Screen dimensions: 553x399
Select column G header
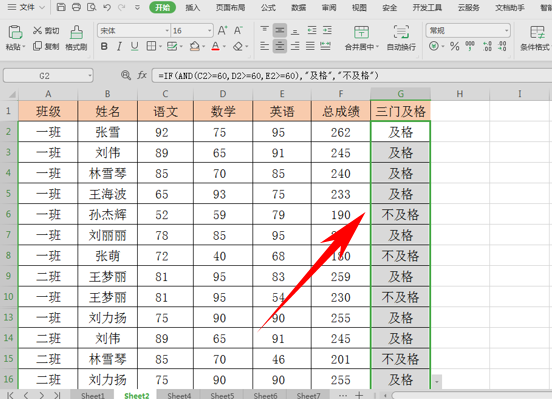[x=401, y=93]
